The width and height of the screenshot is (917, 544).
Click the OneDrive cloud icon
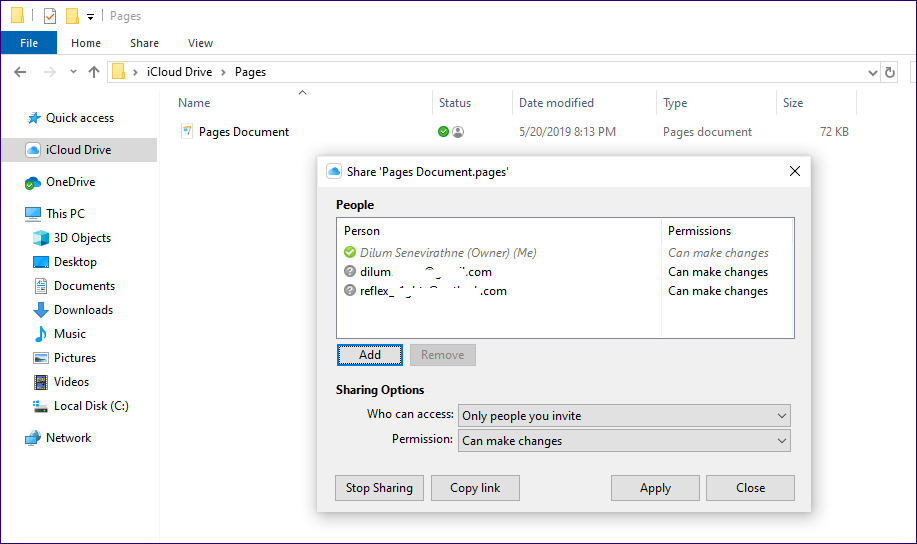tap(33, 183)
